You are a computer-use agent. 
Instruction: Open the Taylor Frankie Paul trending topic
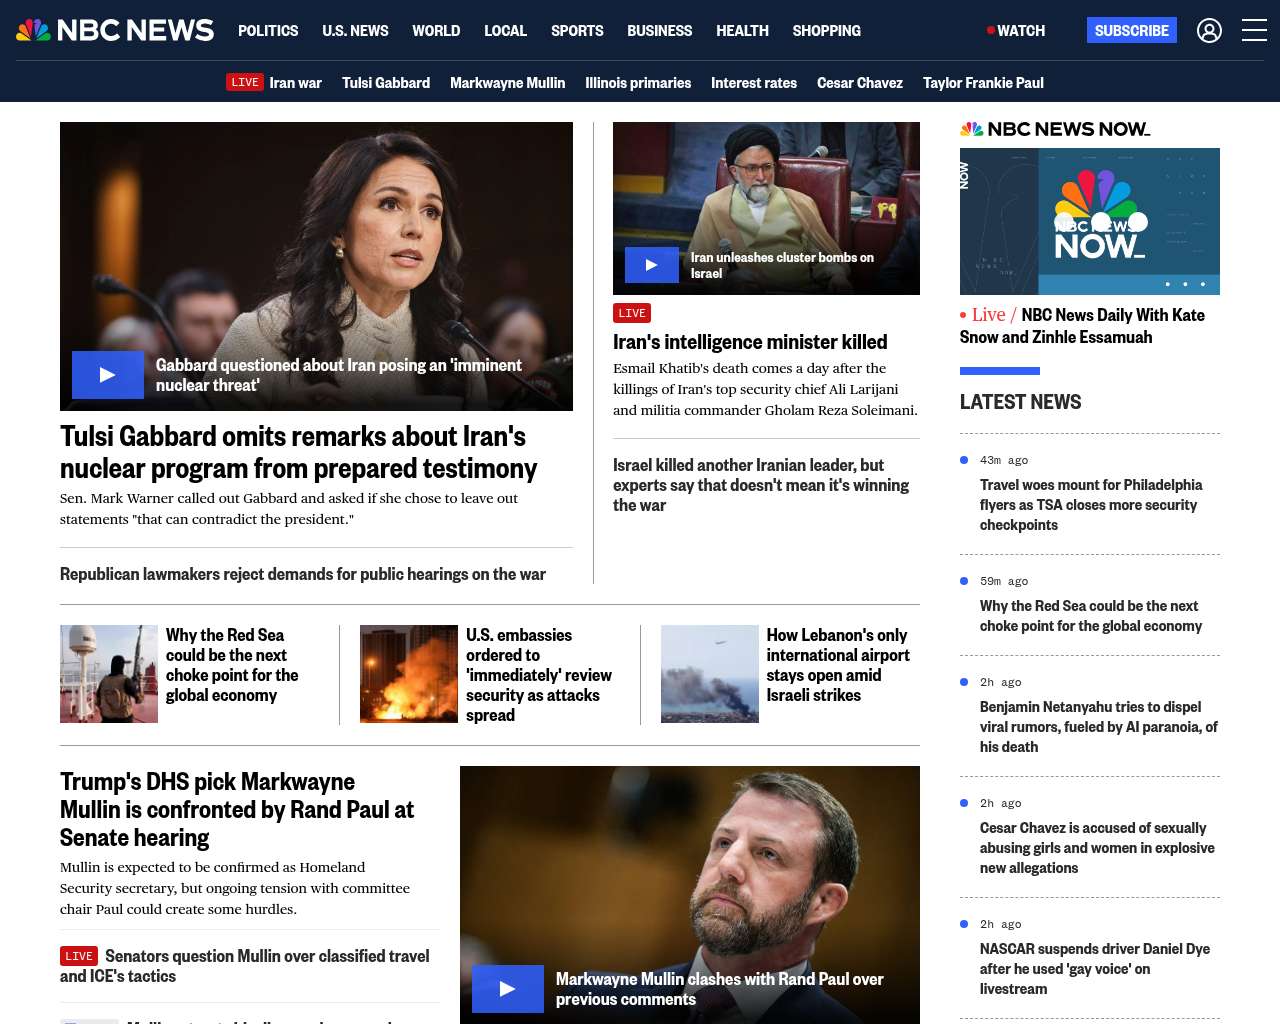tap(983, 83)
